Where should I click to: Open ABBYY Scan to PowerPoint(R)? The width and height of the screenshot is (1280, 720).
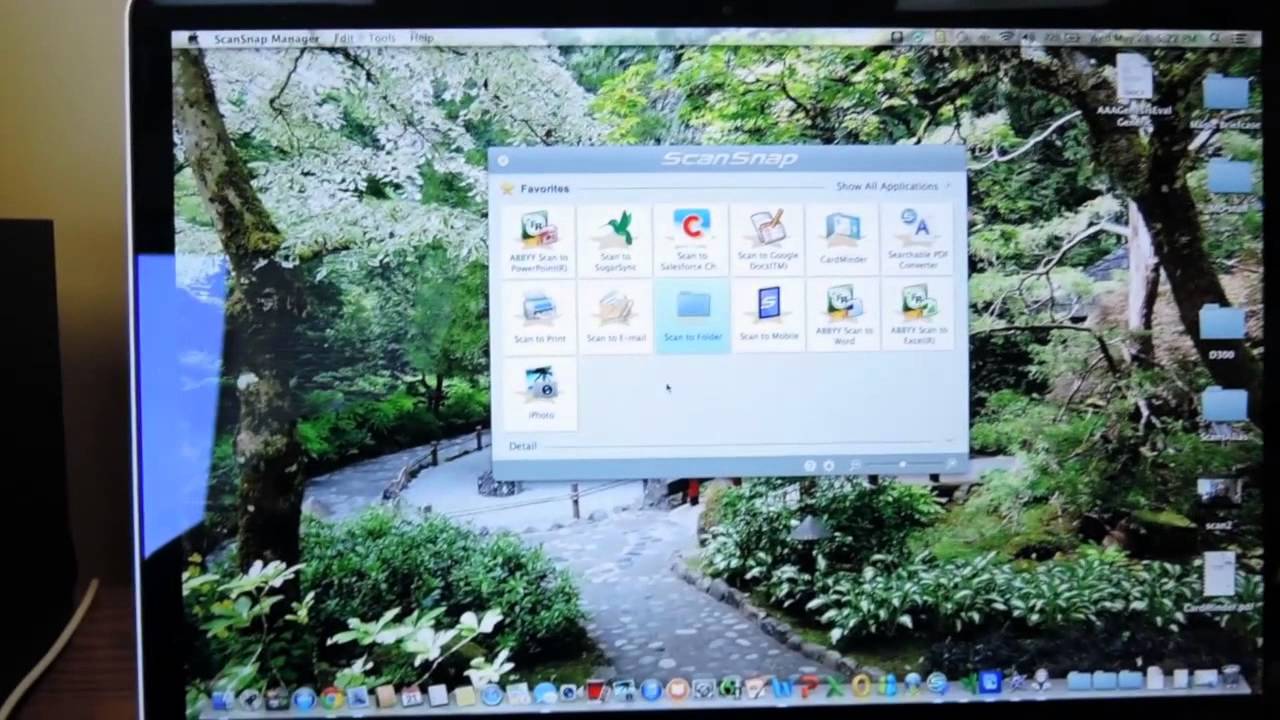point(539,240)
